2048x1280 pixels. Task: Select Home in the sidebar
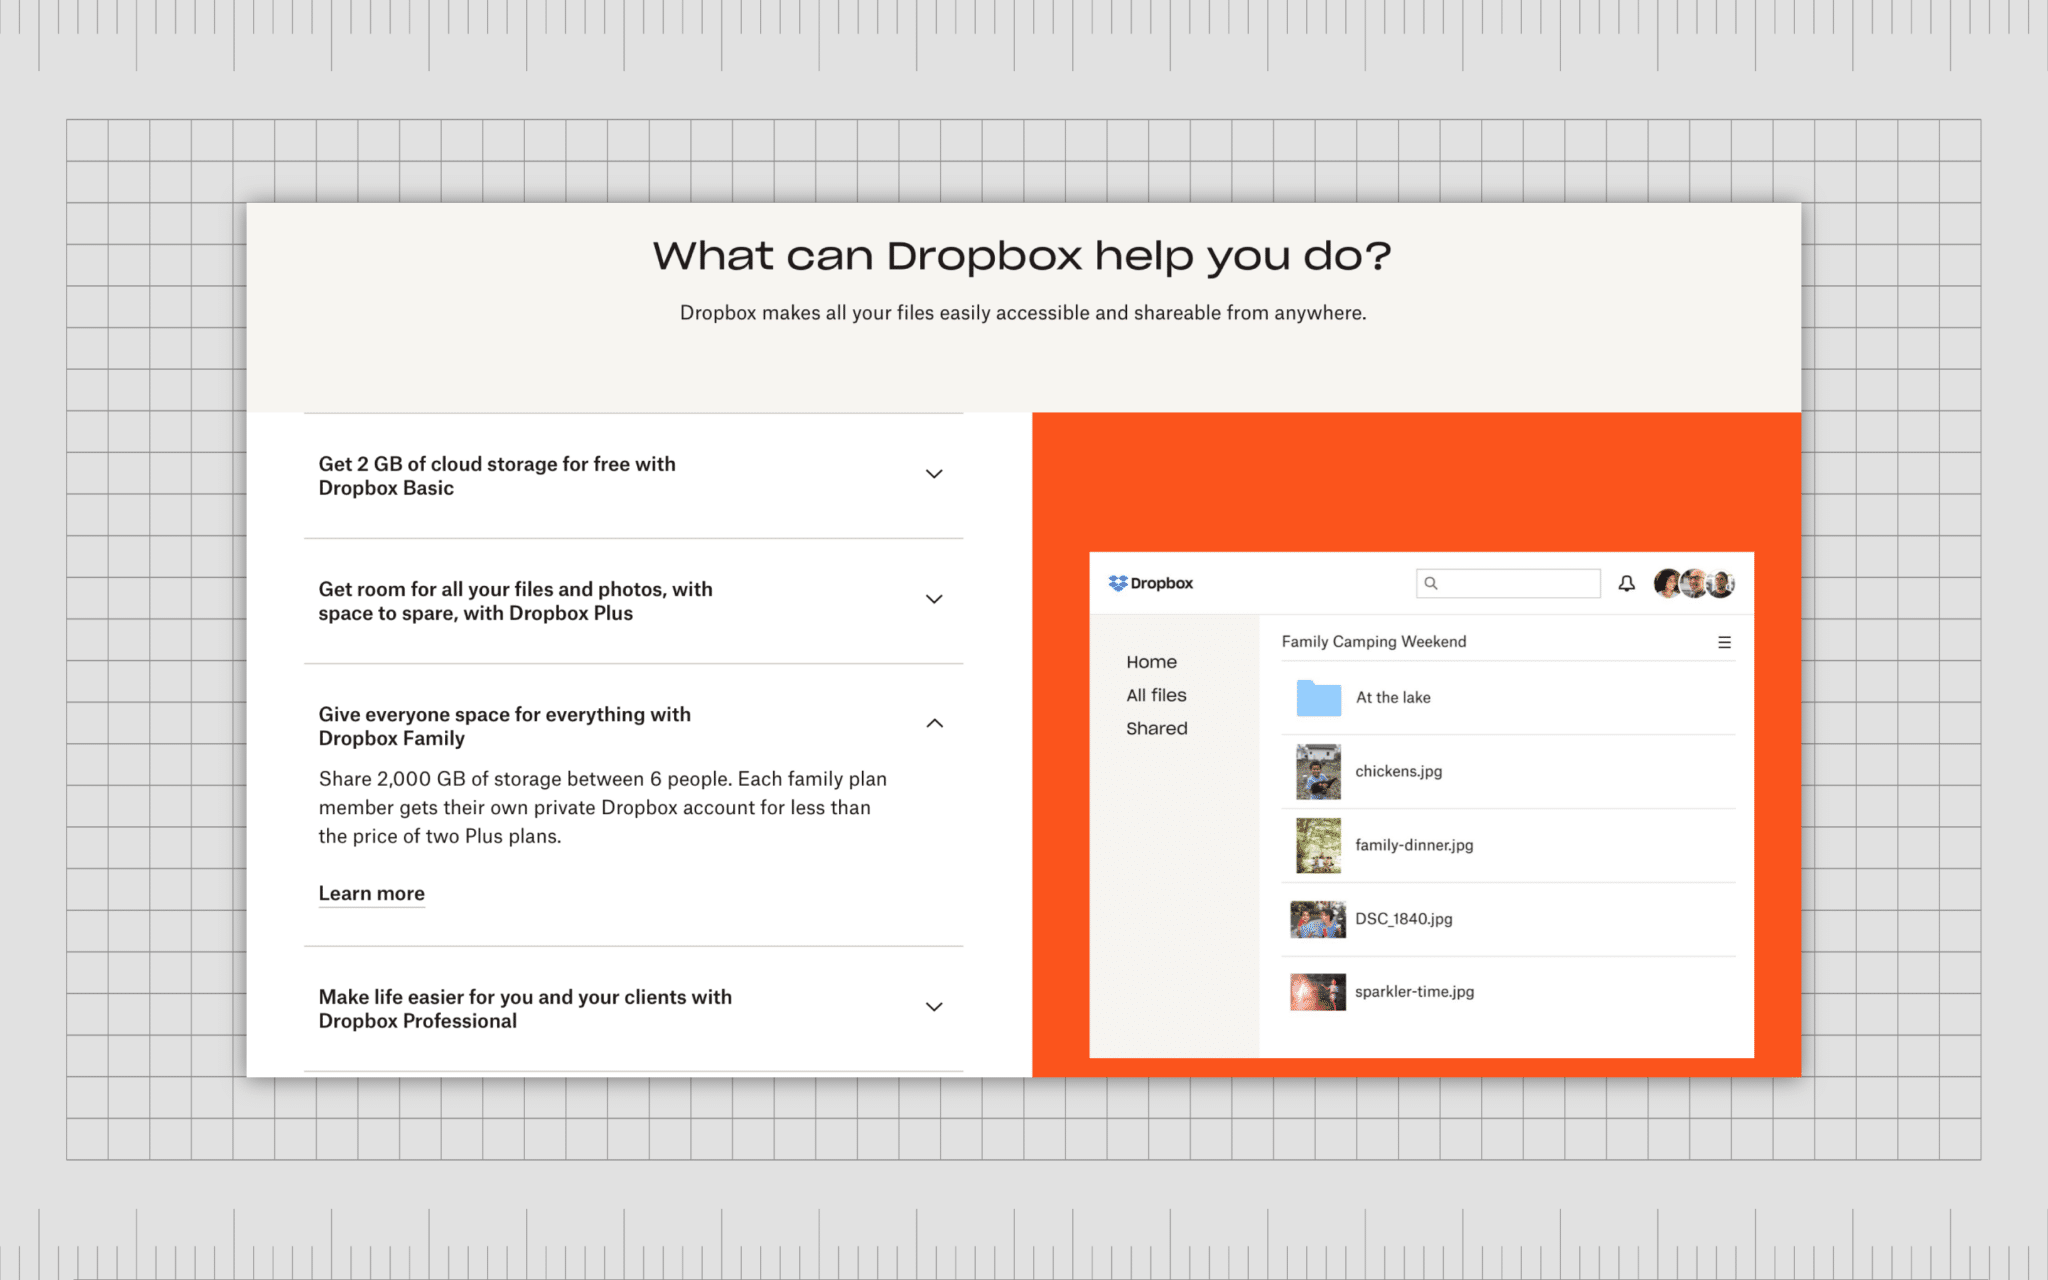pos(1151,662)
